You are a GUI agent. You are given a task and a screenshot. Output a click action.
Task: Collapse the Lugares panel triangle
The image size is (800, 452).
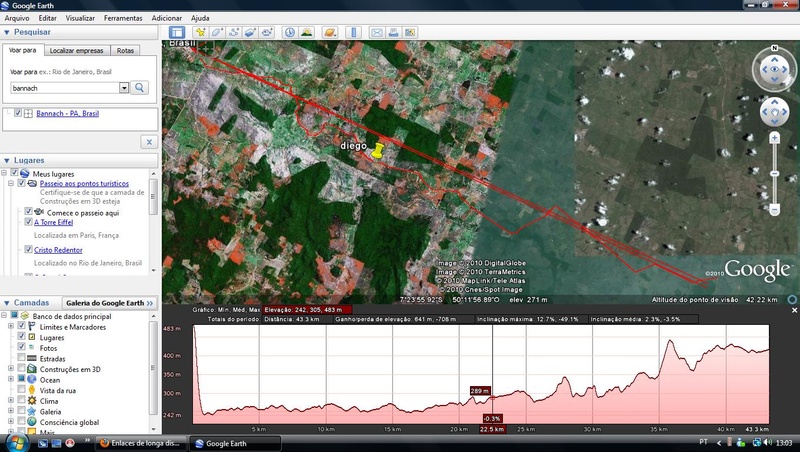[7, 160]
